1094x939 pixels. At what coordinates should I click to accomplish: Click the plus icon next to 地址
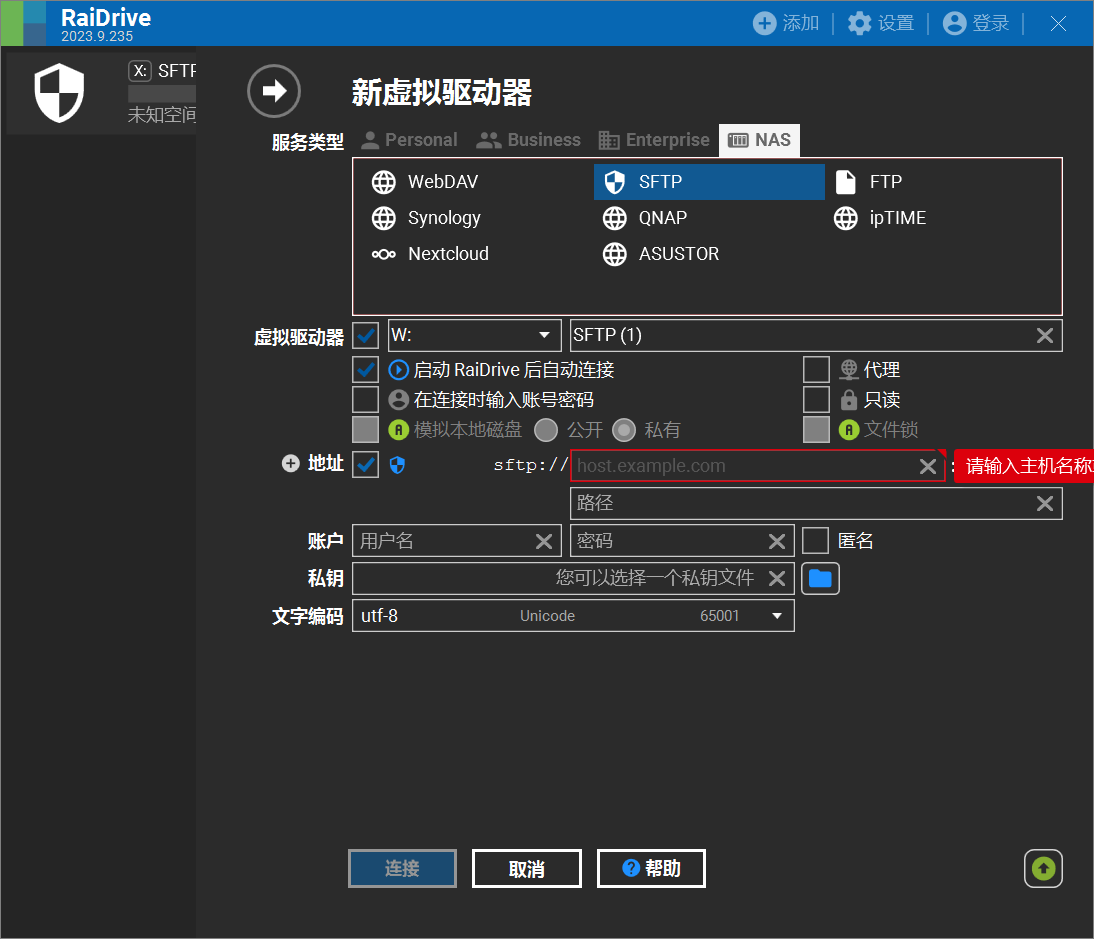click(x=290, y=463)
